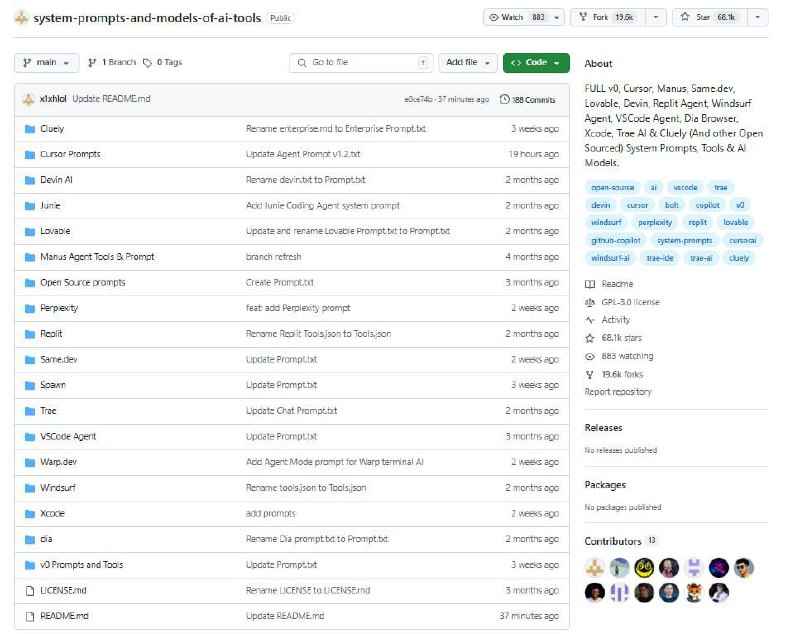This screenshot has width=800, height=634.
Task: Open the Packages section heading
Action: [x=605, y=485]
